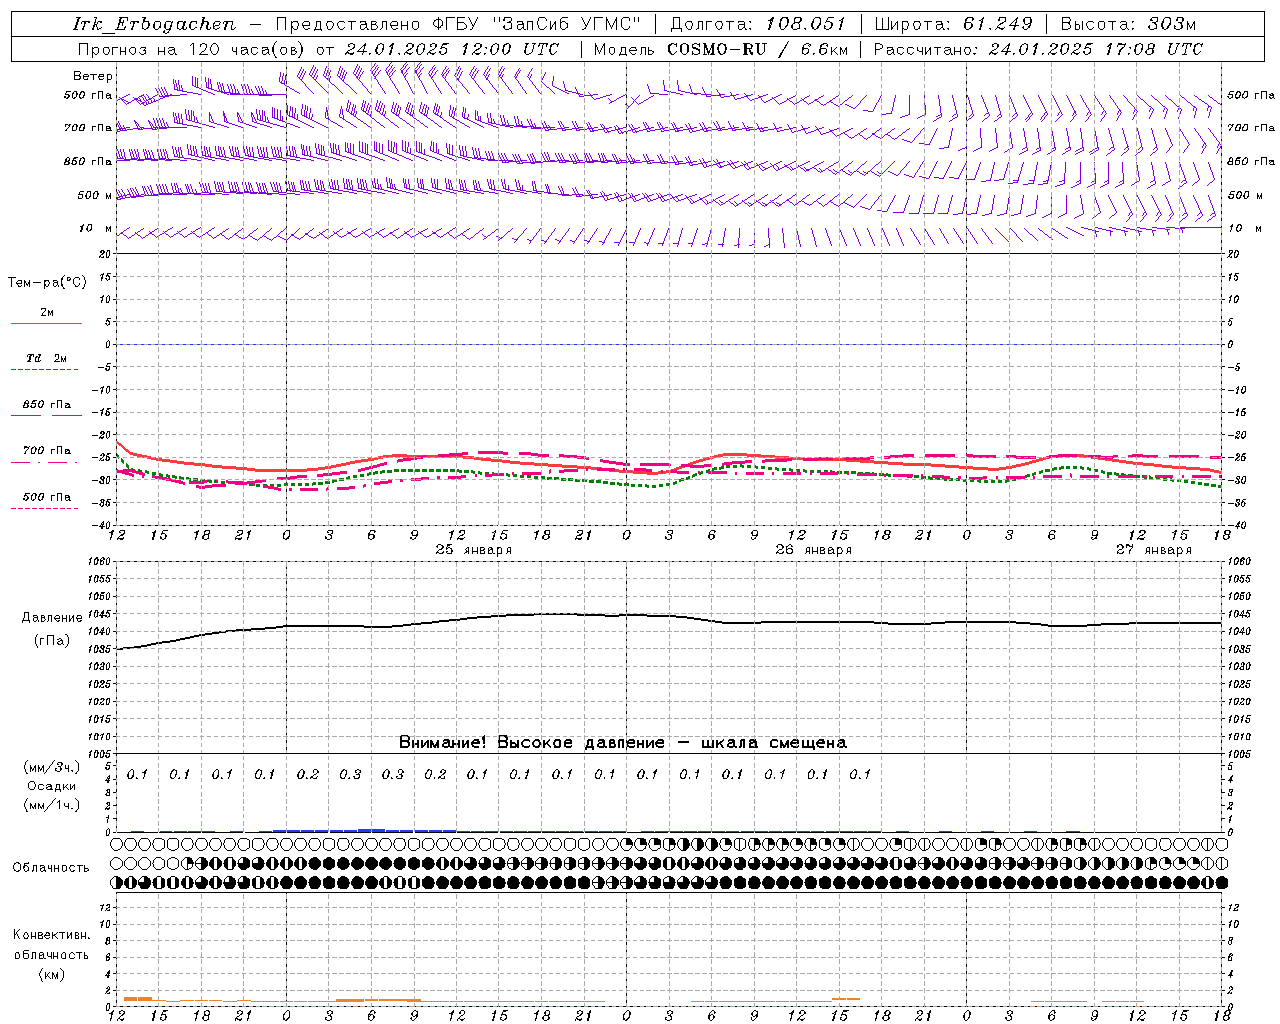
Task: Click the station name Irk_Erbogachen
Action: coord(155,24)
